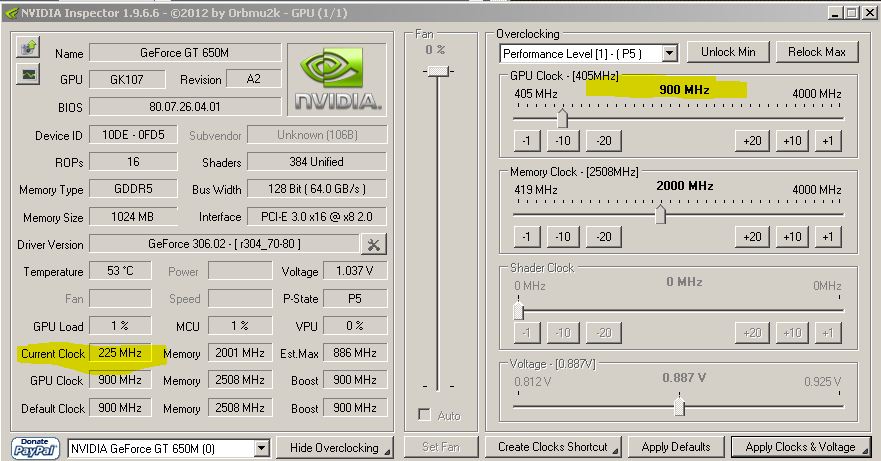Click the Set Fan button
This screenshot has height=461, width=881.
pyautogui.click(x=440, y=447)
